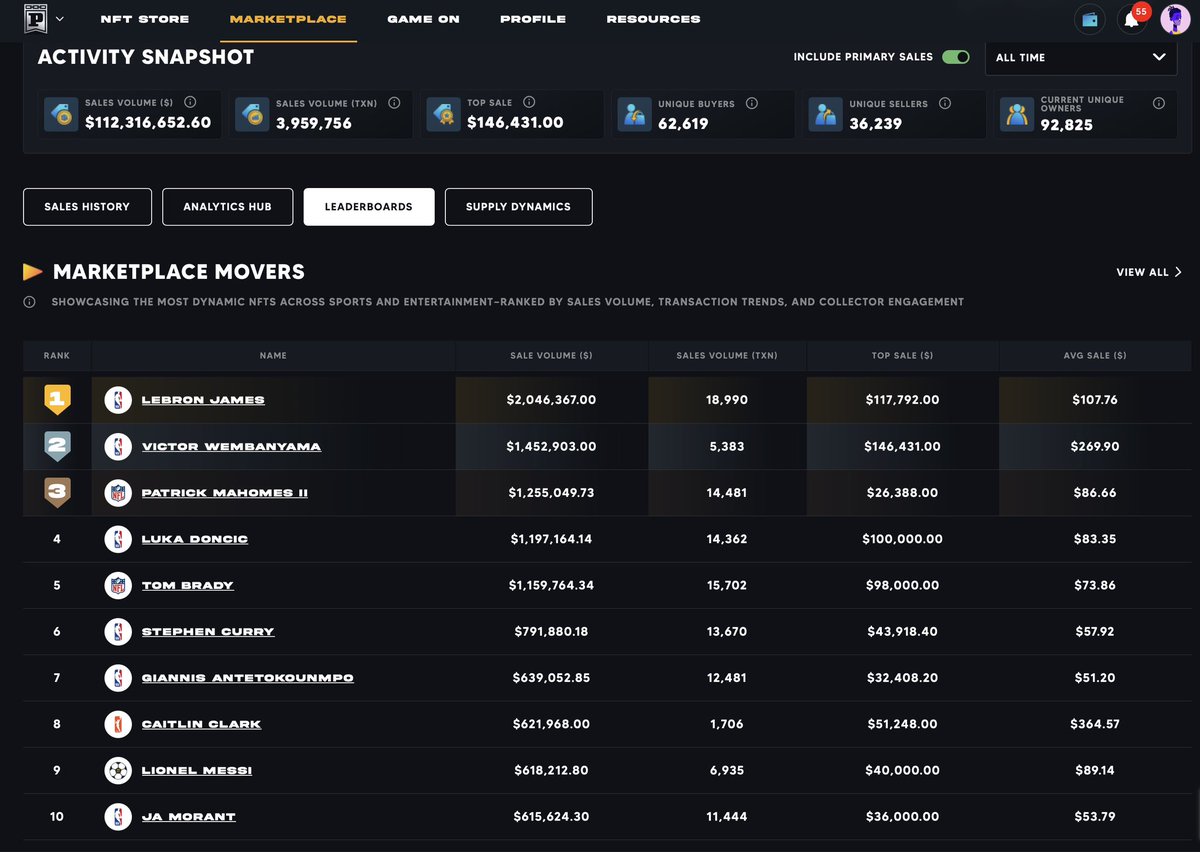Screen dimensions: 1200x852
Task: Show info for Top Sale stat
Action: (x=529, y=102)
